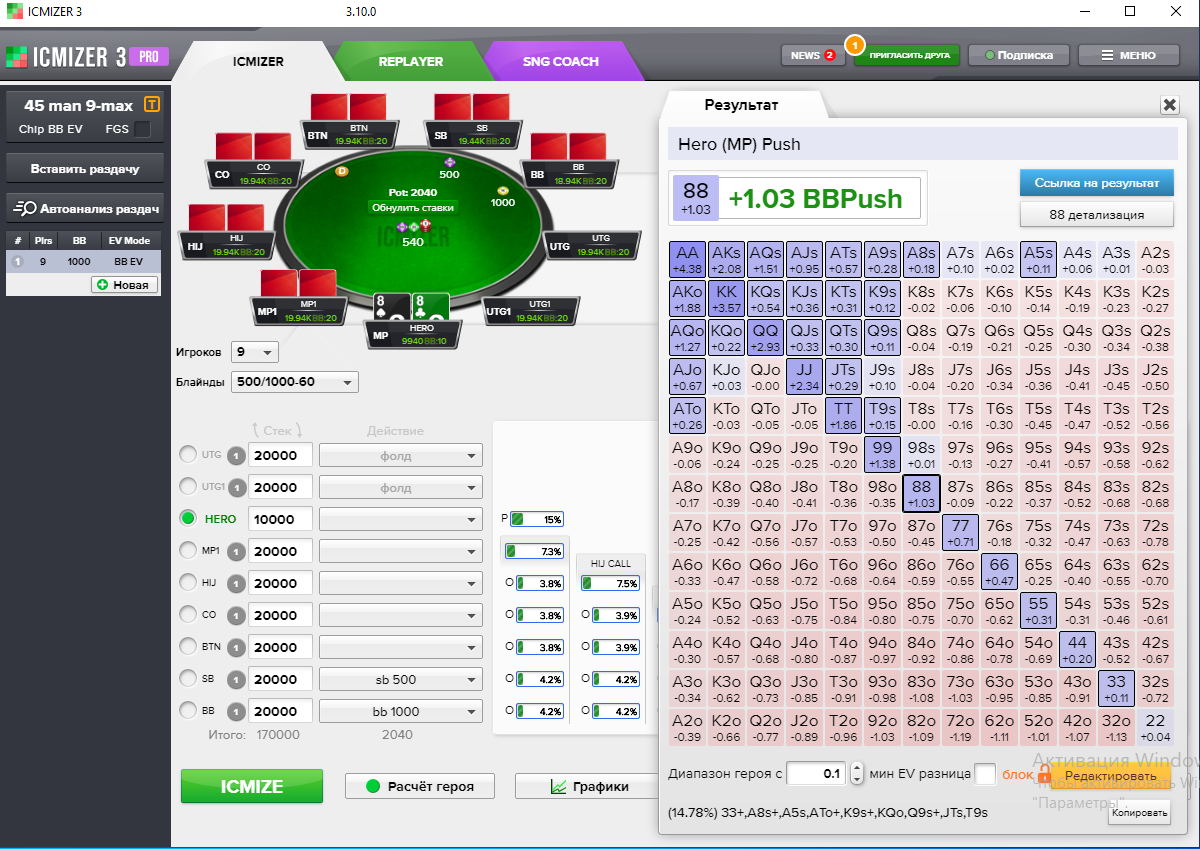Click the orange lock icon next to блок

pyautogui.click(x=1044, y=774)
